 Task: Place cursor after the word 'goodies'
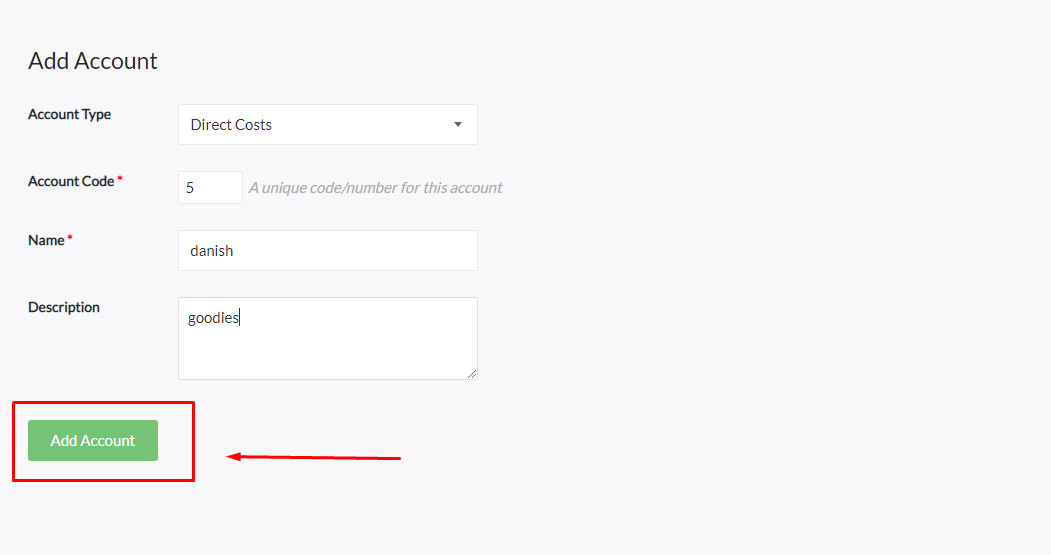(x=240, y=318)
